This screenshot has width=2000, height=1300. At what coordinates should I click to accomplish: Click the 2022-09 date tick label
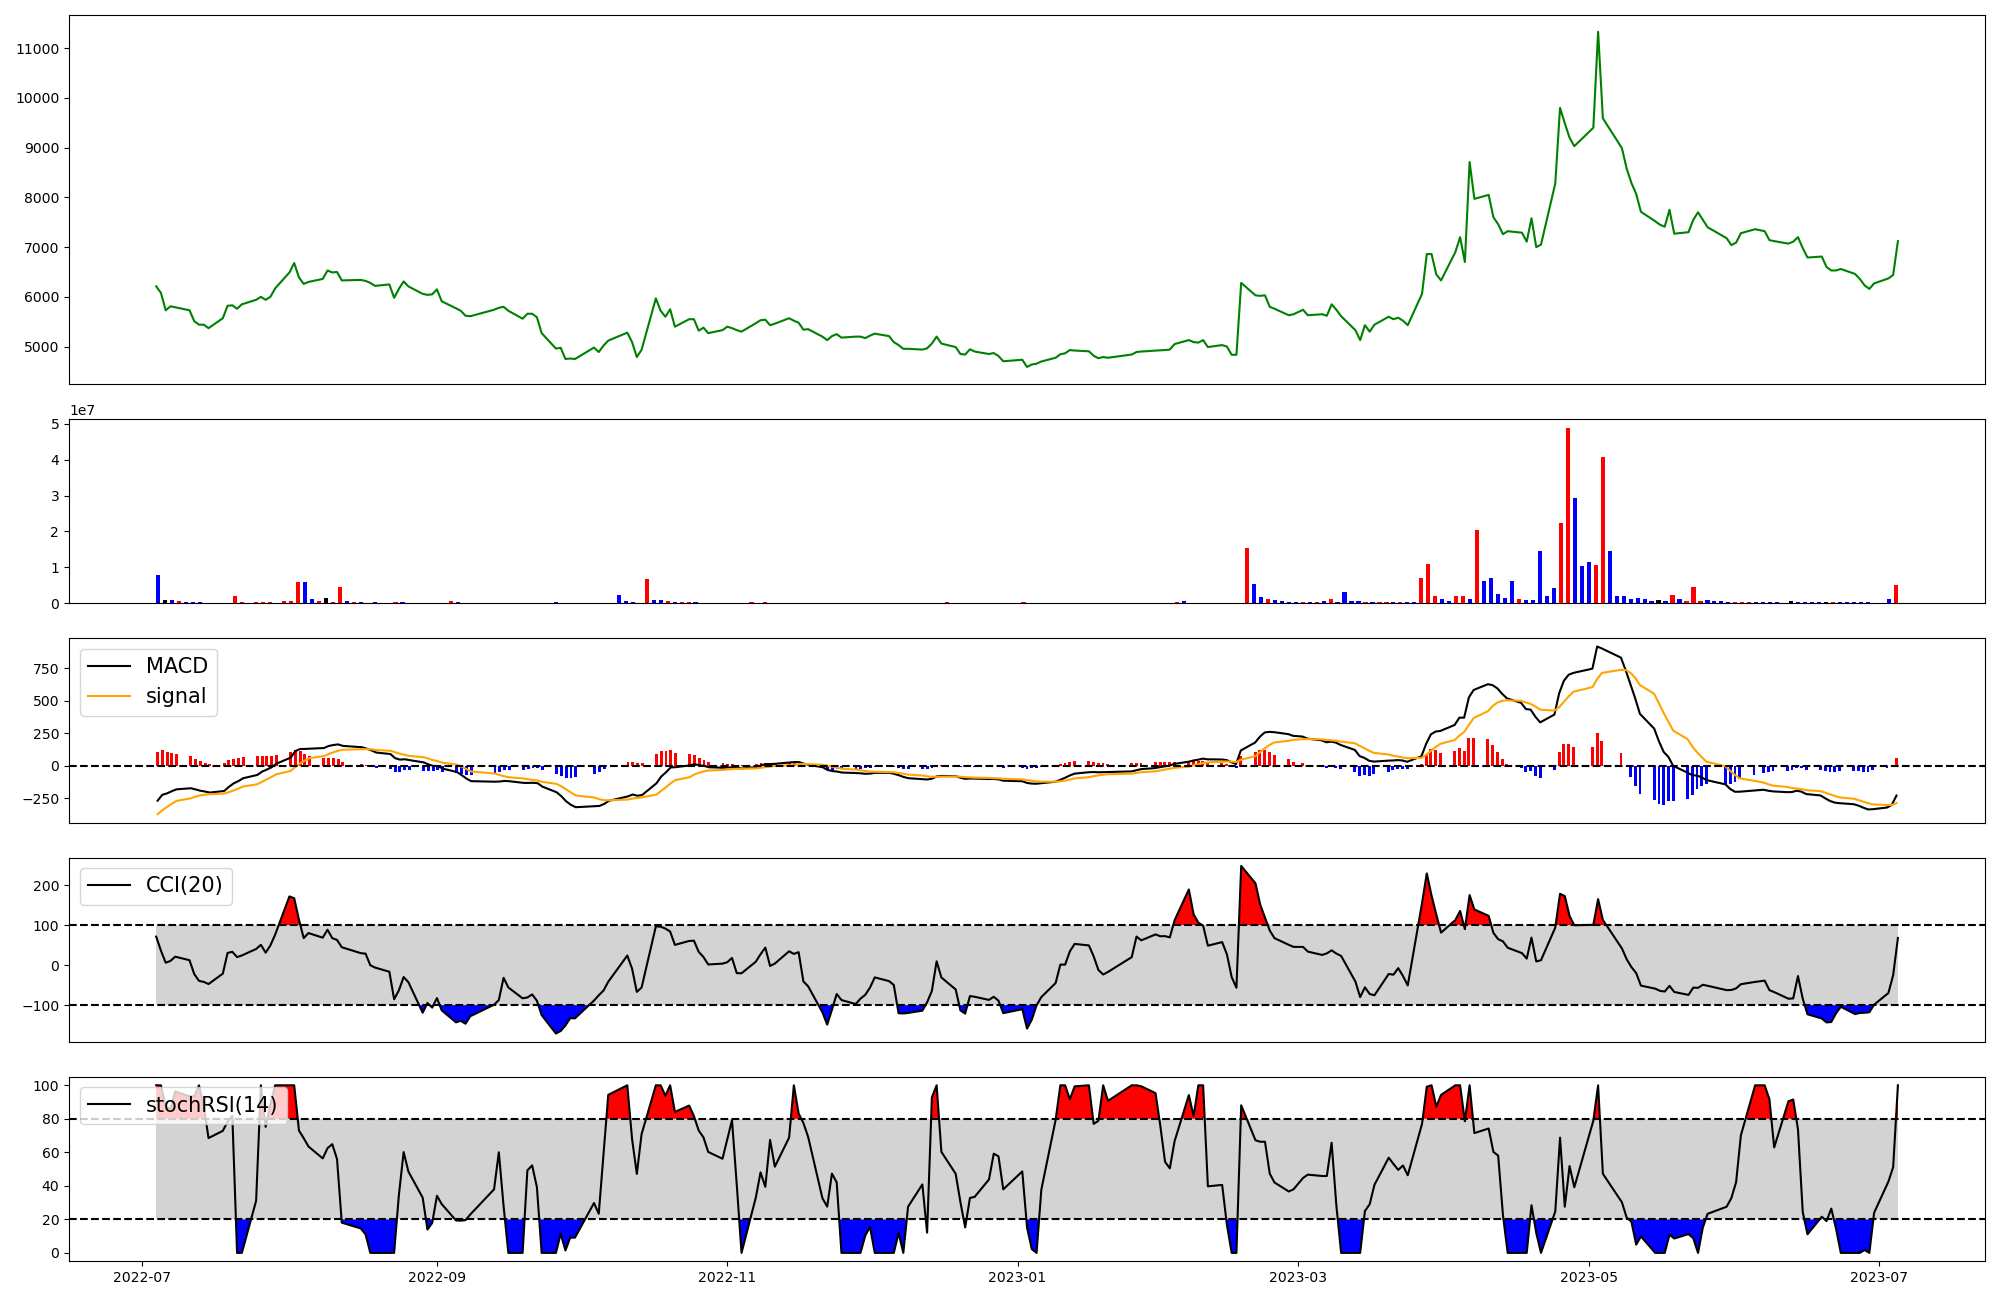coord(438,1277)
